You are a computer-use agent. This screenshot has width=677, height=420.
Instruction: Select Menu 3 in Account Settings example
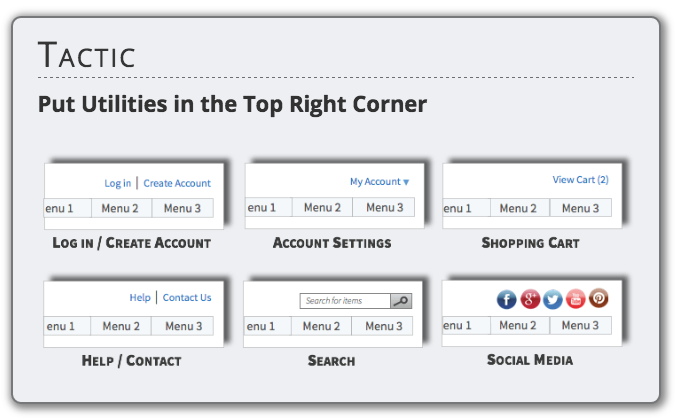tap(385, 208)
